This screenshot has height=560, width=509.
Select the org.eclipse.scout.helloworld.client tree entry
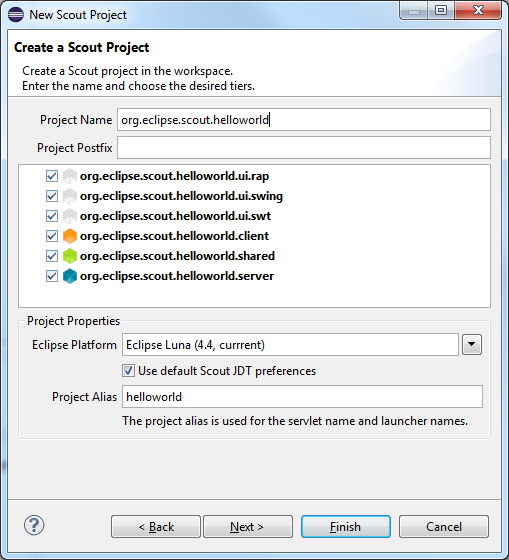(174, 236)
